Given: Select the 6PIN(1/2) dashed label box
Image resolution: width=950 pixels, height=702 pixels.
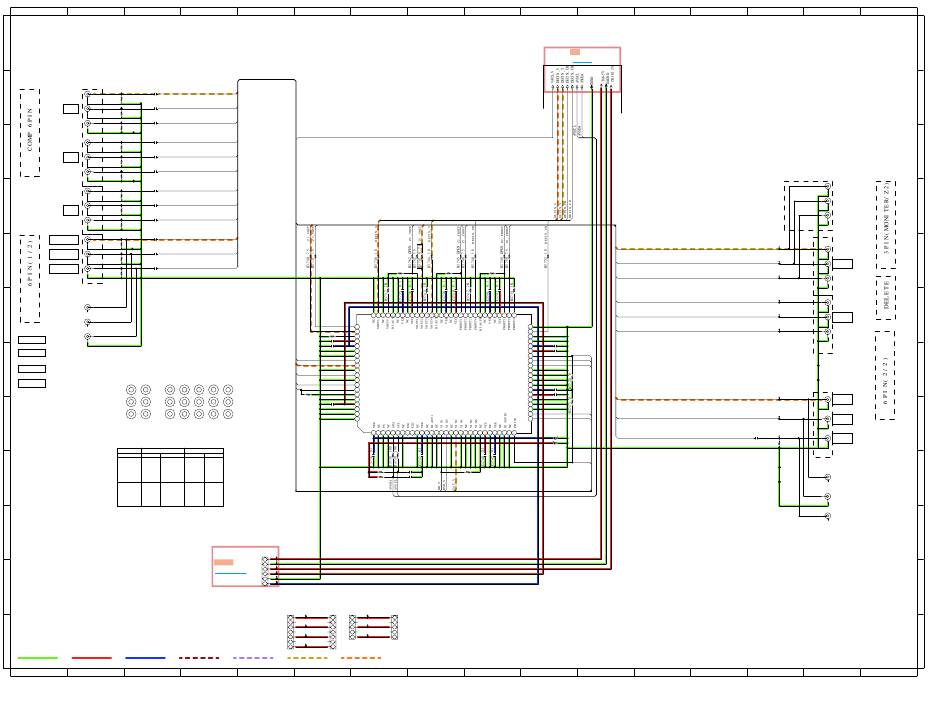Looking at the screenshot, I should pos(30,279).
